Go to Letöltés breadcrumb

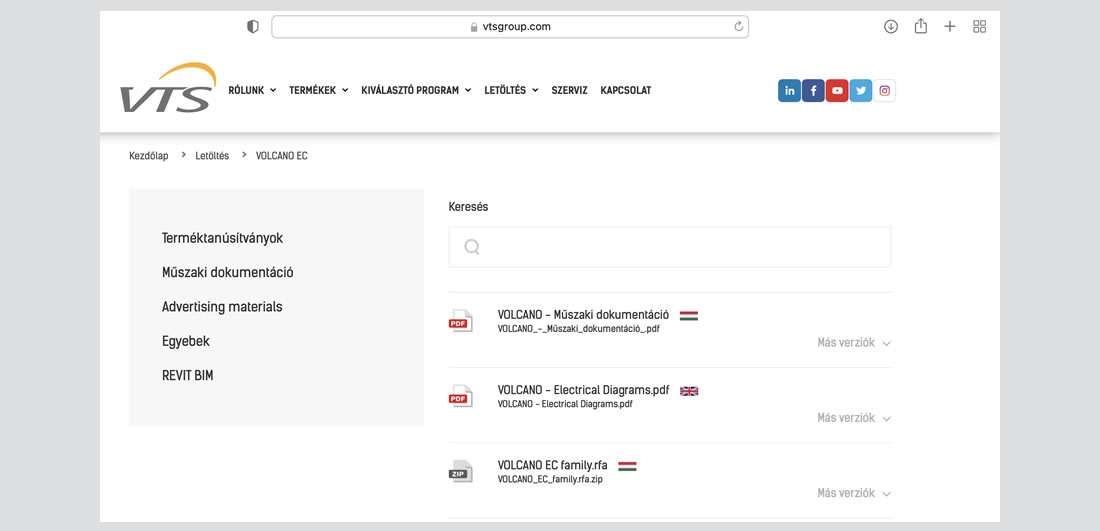pyautogui.click(x=212, y=156)
